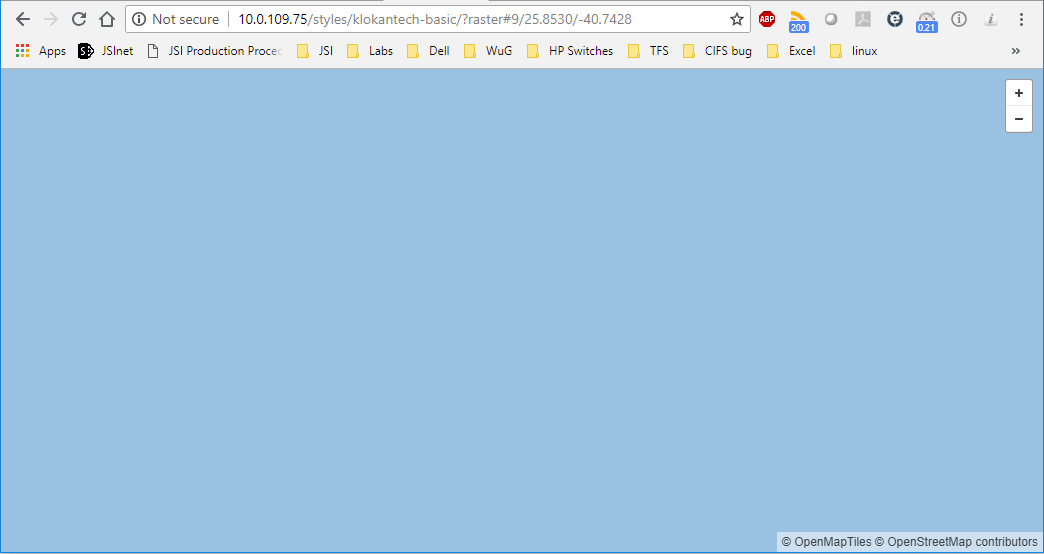The height and width of the screenshot is (554, 1044).
Task: Zoom out on the map
Action: coord(1019,119)
